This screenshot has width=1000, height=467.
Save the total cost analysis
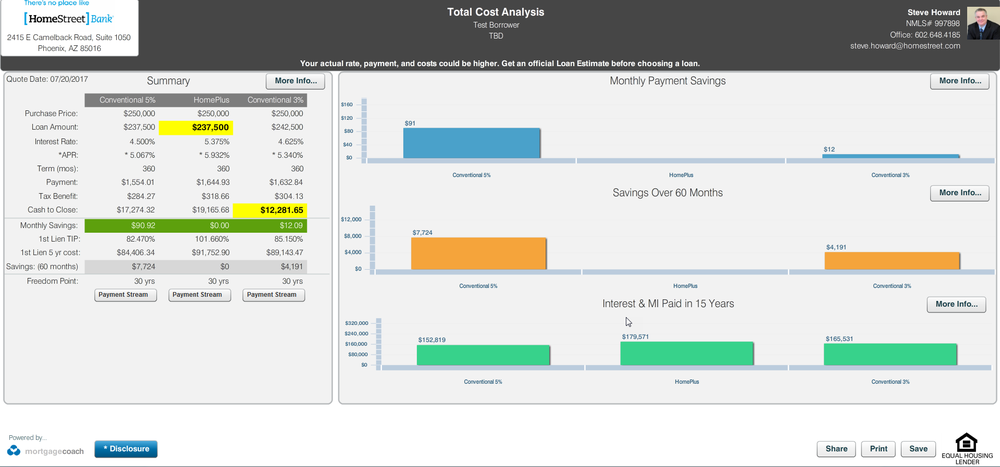pos(917,449)
